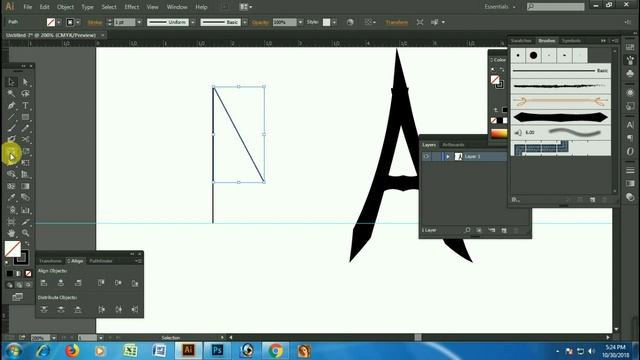This screenshot has height=360, width=640.
Task: Click New Brush icon in Brushes panel
Action: click(592, 200)
